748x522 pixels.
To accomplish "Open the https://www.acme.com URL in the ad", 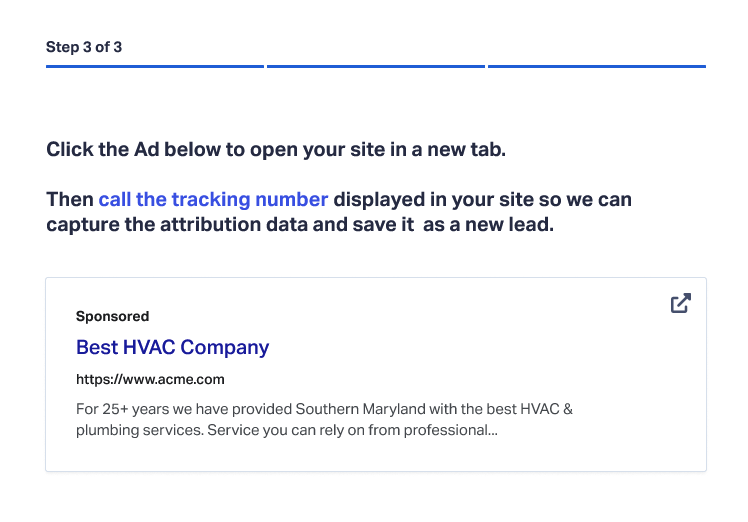I will tap(150, 379).
